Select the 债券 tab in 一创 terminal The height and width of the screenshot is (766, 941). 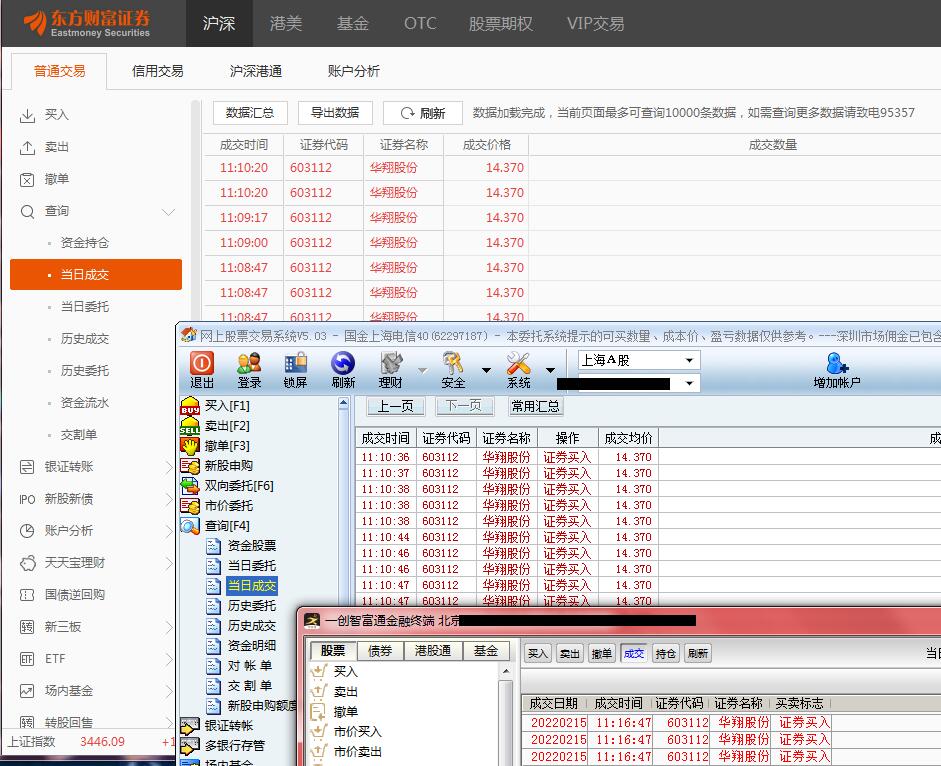click(x=380, y=651)
